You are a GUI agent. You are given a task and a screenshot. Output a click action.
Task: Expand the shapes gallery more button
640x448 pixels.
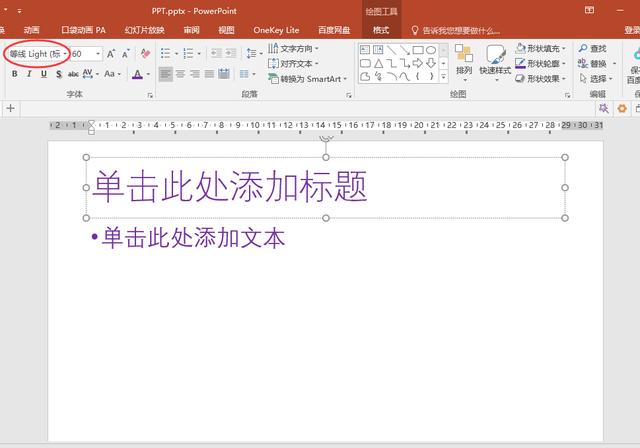click(x=443, y=76)
